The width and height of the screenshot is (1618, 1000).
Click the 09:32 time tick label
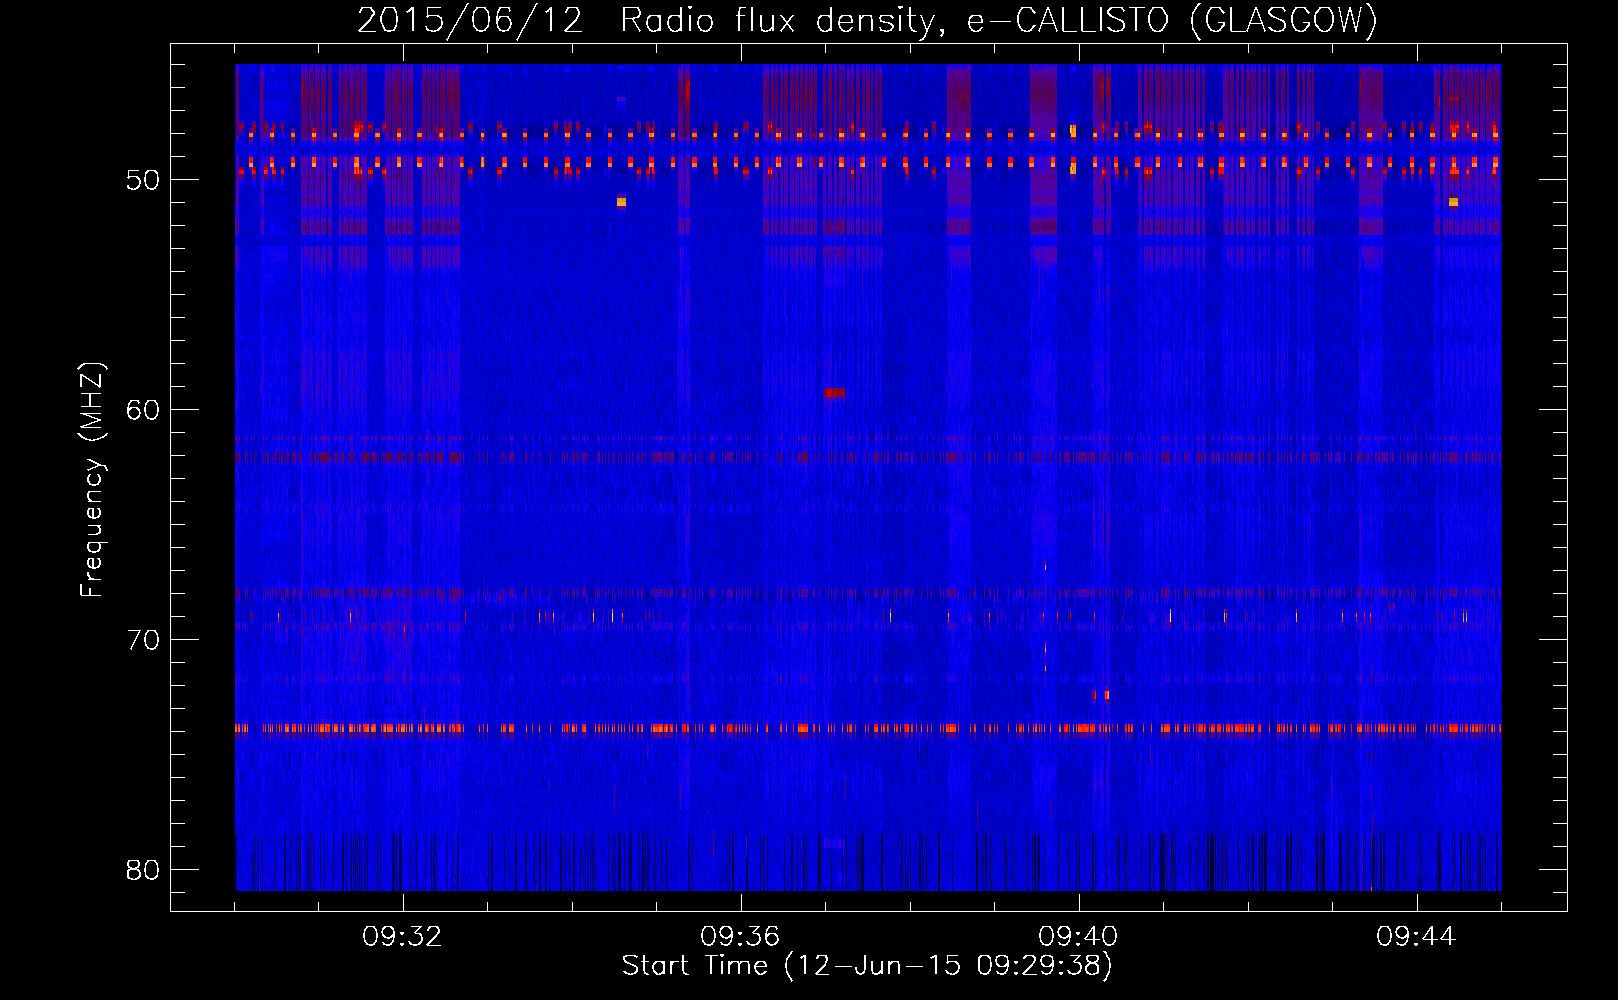[x=403, y=937]
